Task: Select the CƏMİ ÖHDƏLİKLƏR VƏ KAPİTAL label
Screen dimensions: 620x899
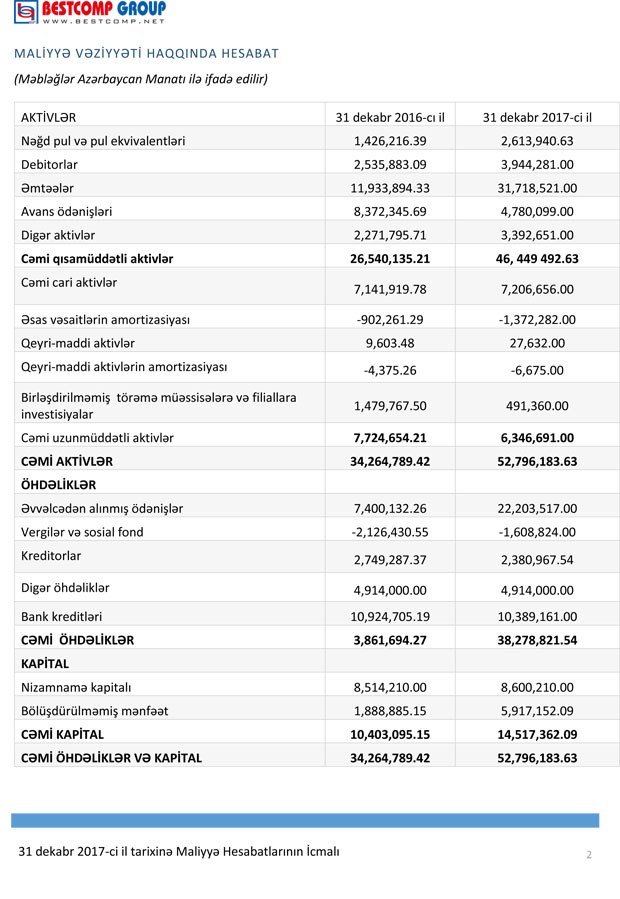Action: (111, 758)
